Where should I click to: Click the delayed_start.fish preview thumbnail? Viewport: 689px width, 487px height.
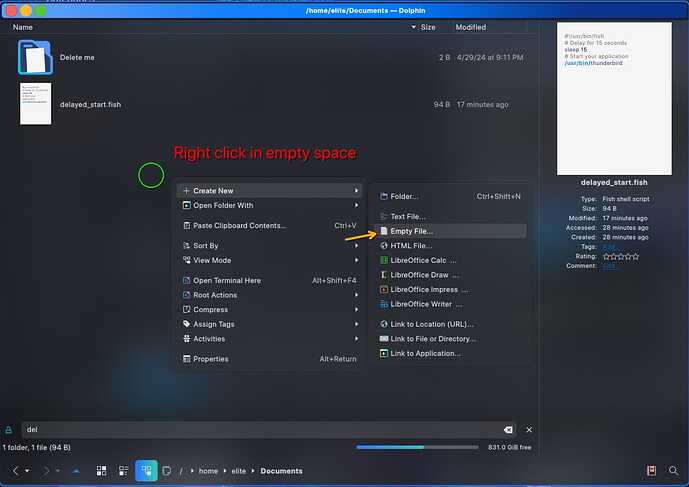click(613, 96)
